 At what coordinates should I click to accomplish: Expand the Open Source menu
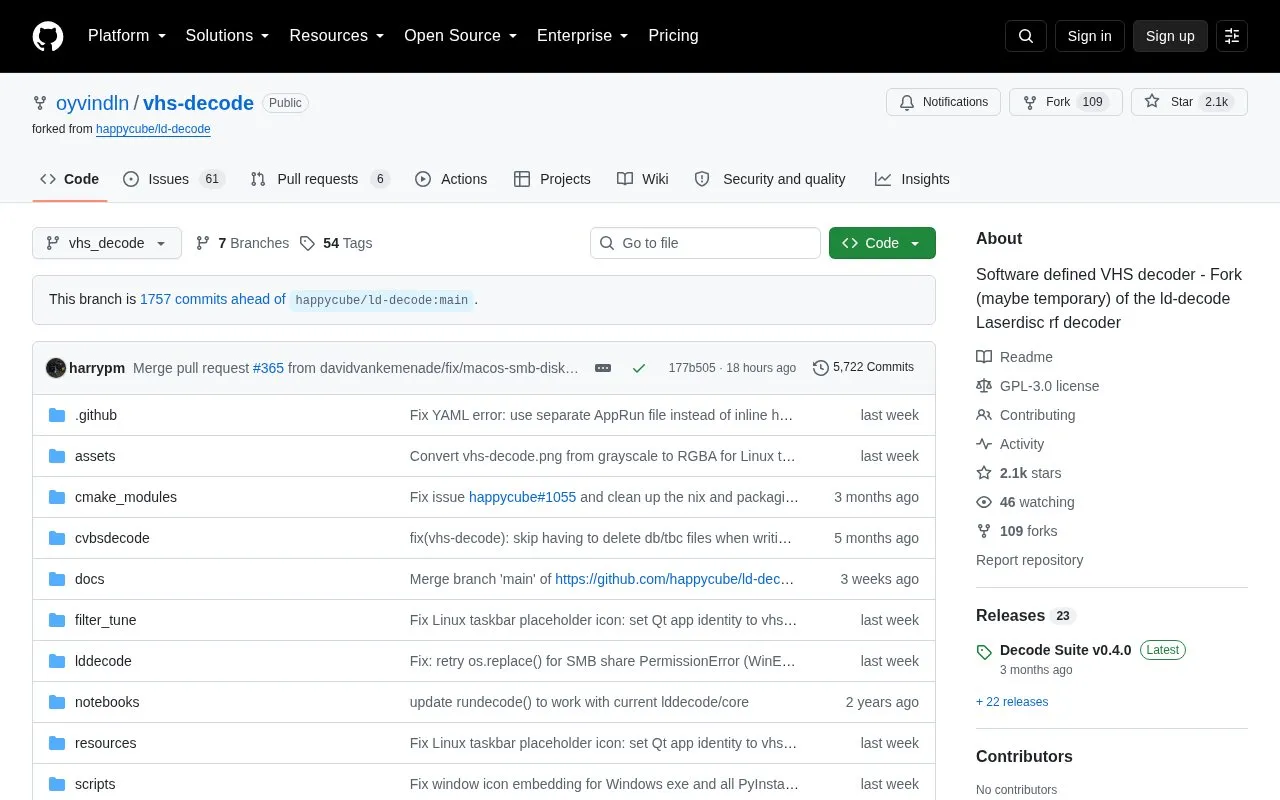[461, 36]
